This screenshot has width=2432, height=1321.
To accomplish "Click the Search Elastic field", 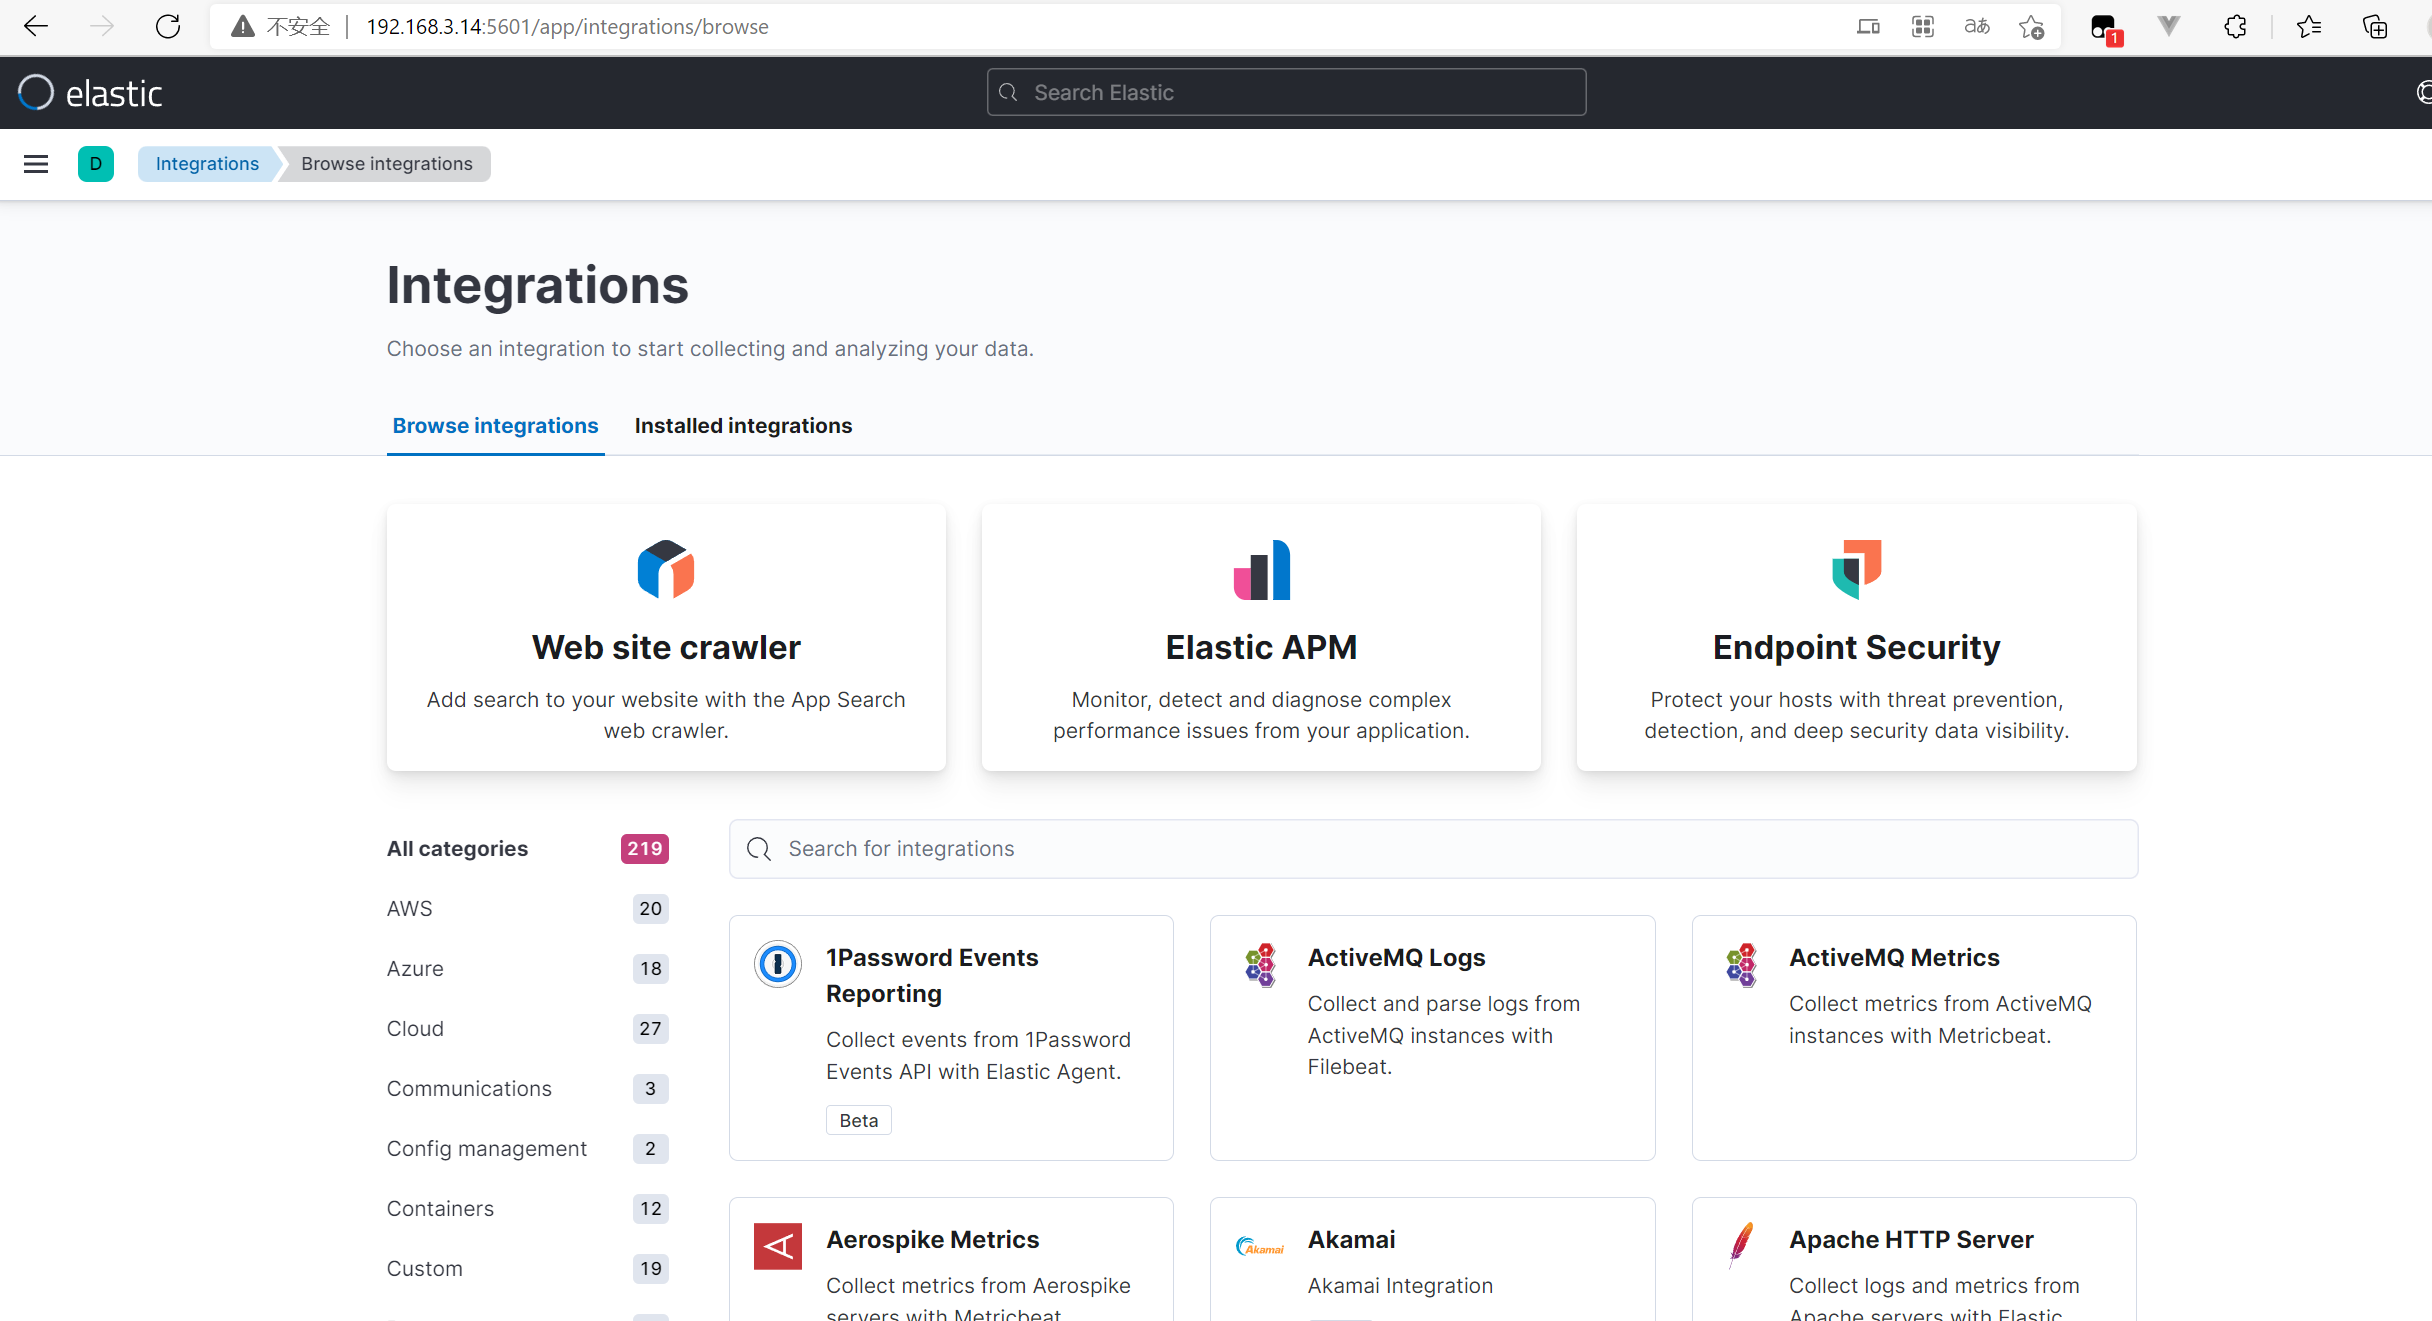I will coord(1286,92).
